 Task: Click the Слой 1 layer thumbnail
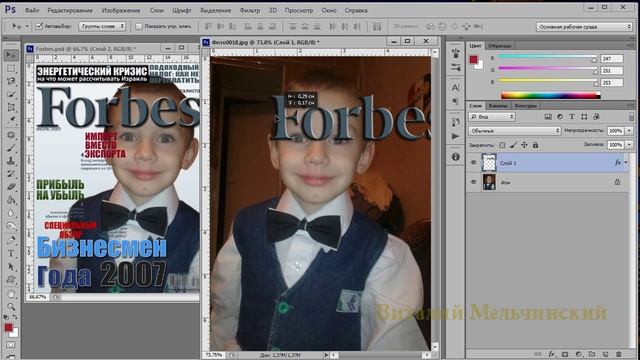[489, 162]
